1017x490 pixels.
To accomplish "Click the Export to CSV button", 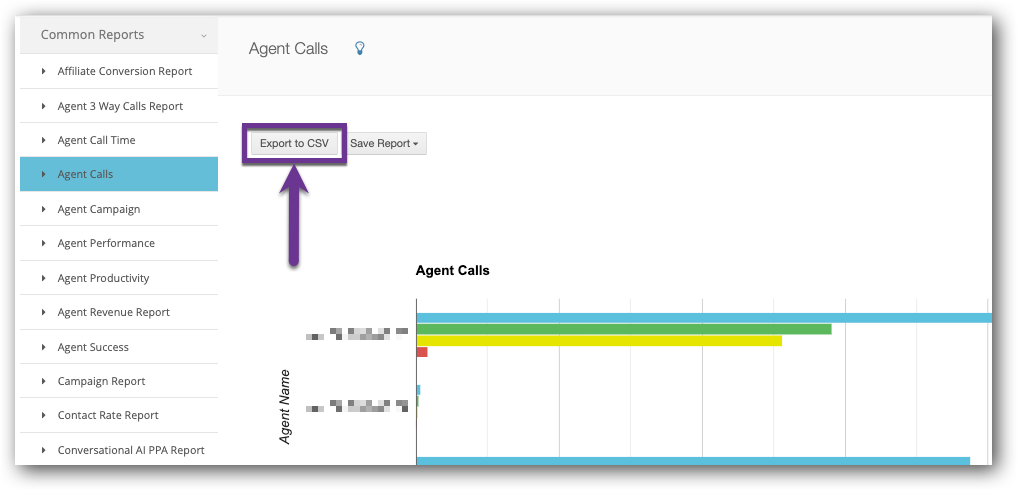I will tap(294, 143).
